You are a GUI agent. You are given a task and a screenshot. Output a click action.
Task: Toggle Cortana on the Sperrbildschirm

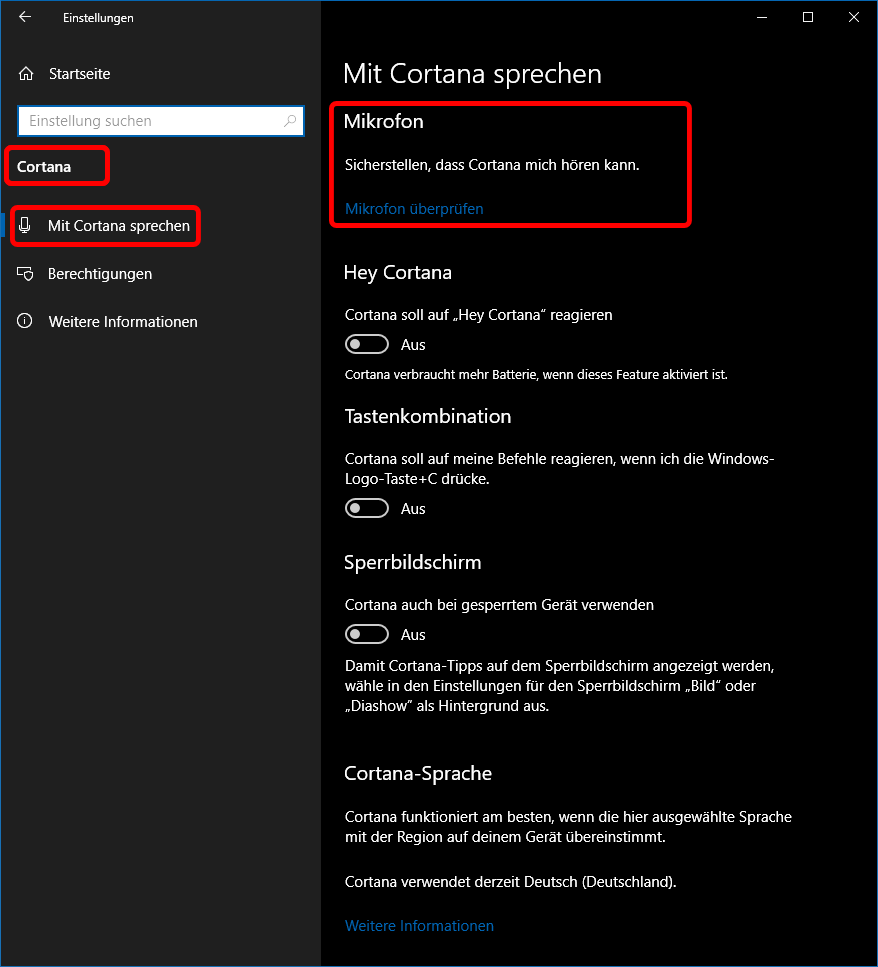tap(367, 634)
